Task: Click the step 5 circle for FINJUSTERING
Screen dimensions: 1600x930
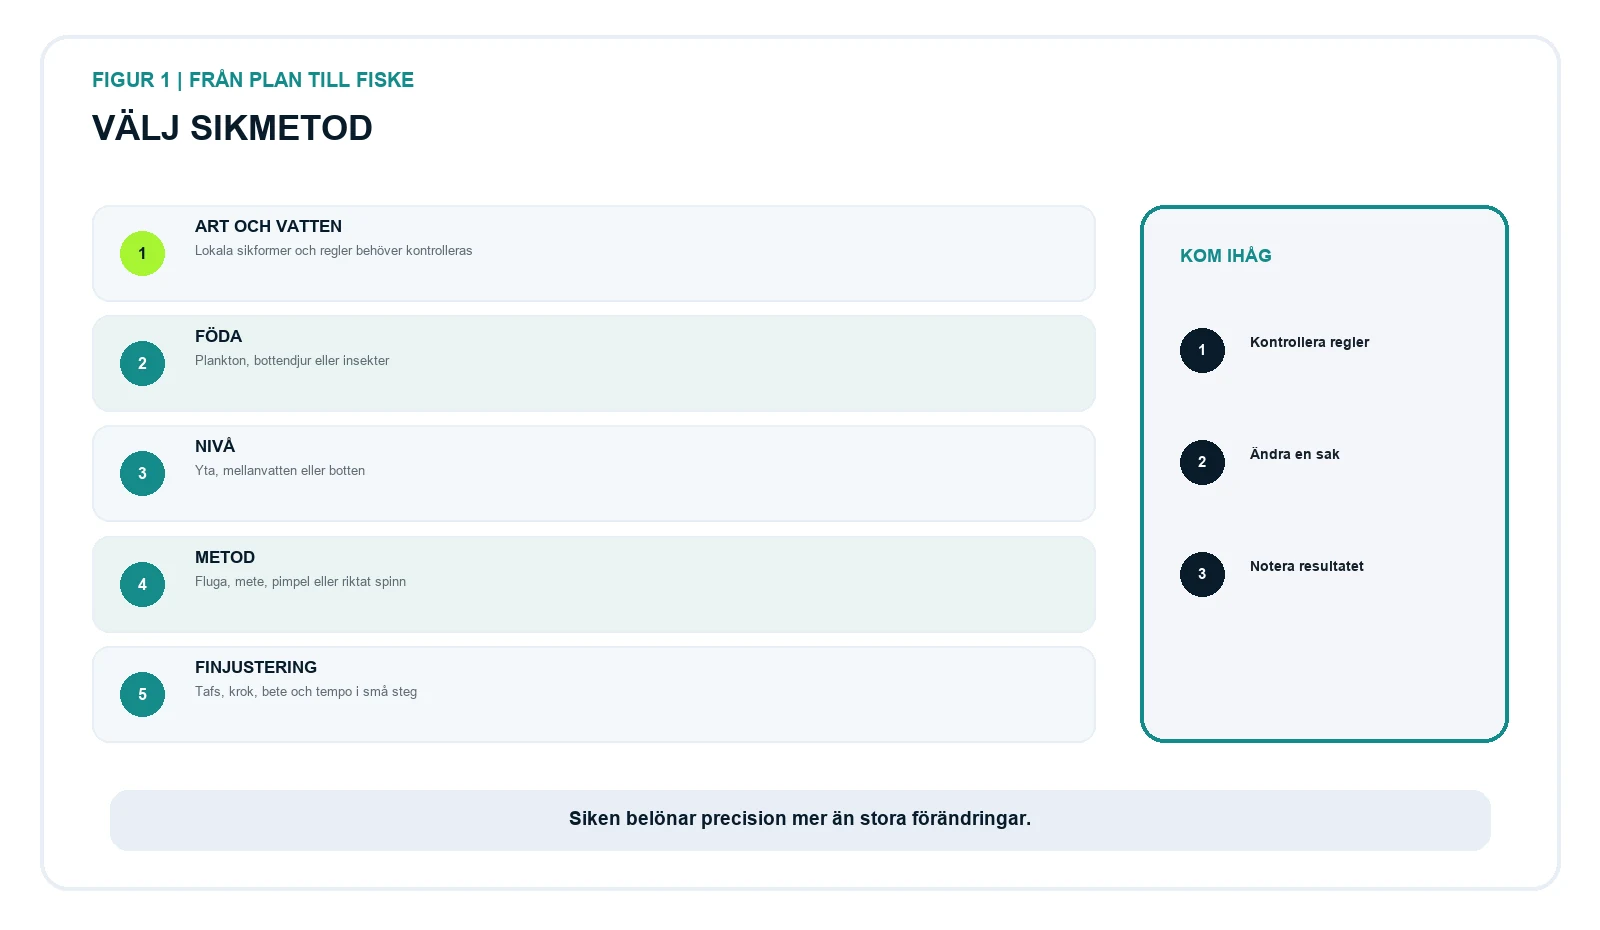Action: (142, 694)
